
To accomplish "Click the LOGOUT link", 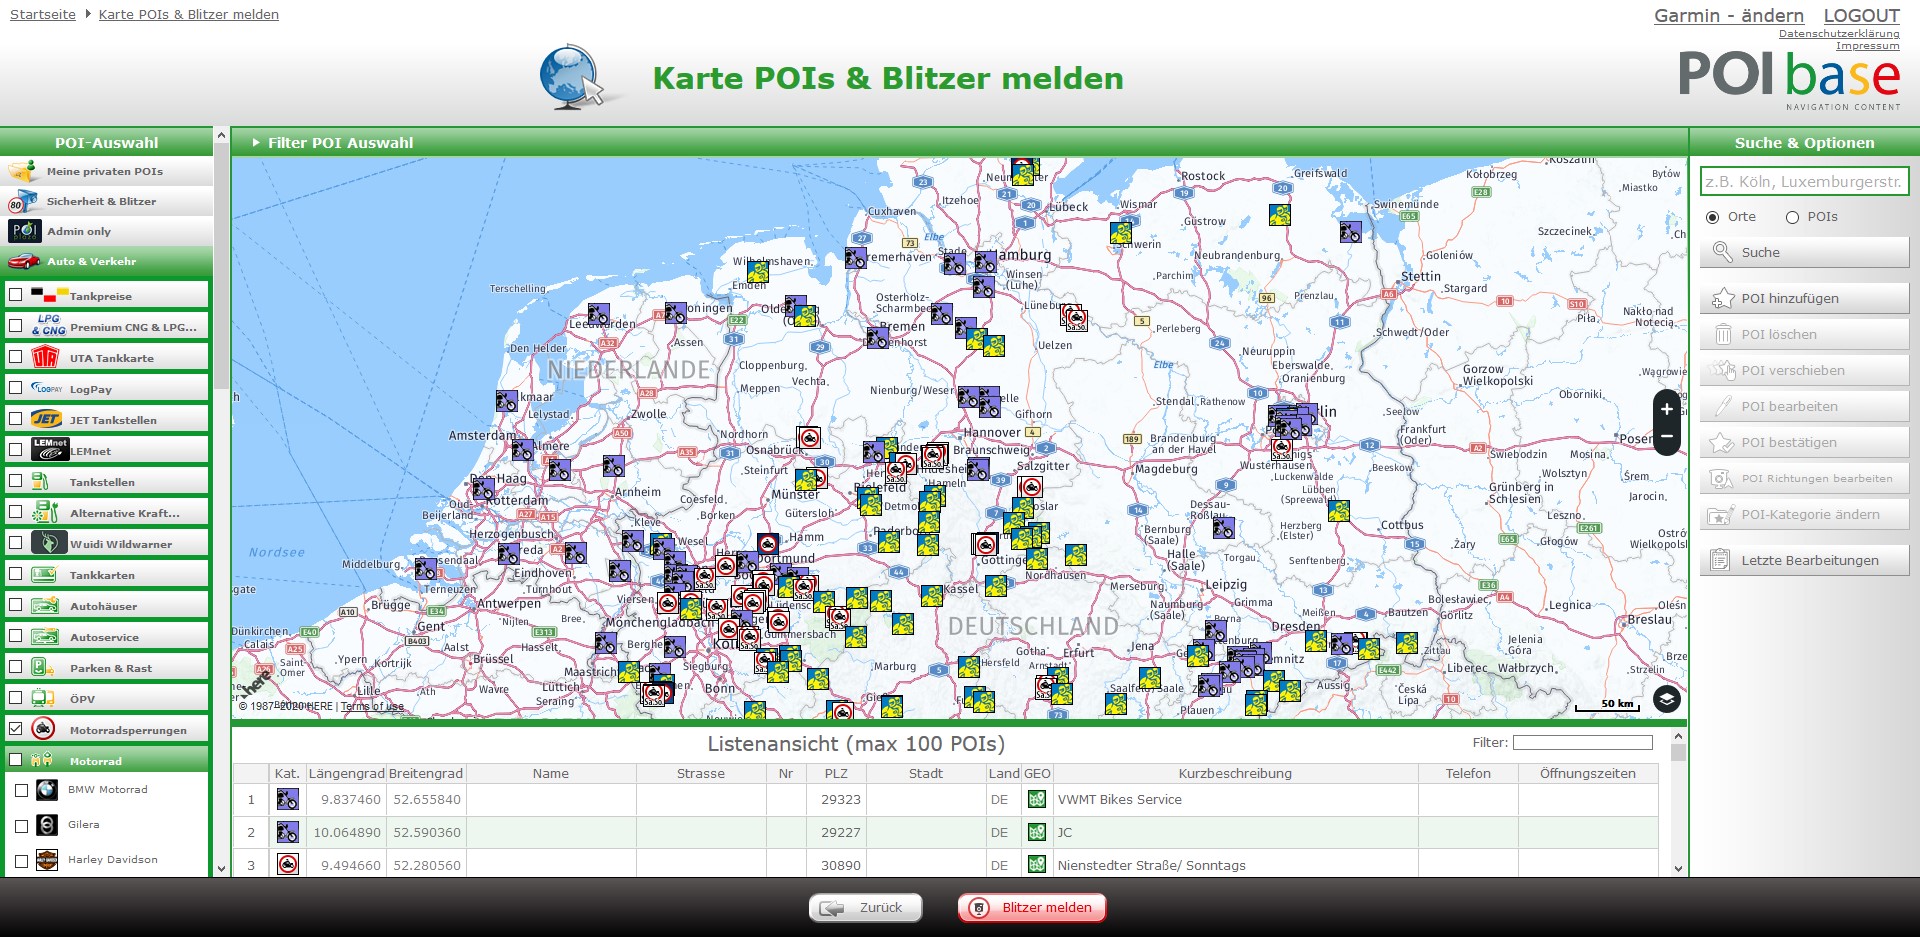I will [1861, 15].
